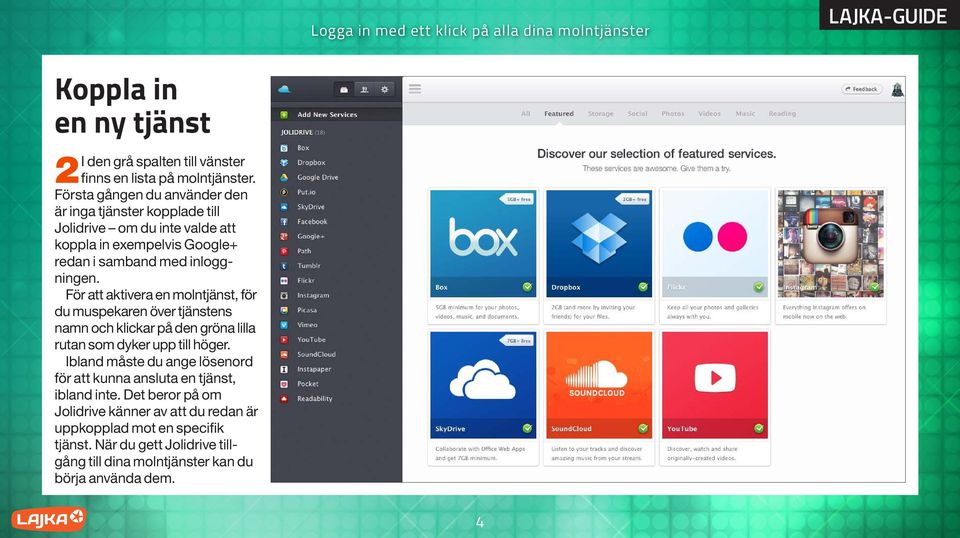Select Facebook label in sidebar list
Screen dimensions: 960x538
tap(312, 222)
